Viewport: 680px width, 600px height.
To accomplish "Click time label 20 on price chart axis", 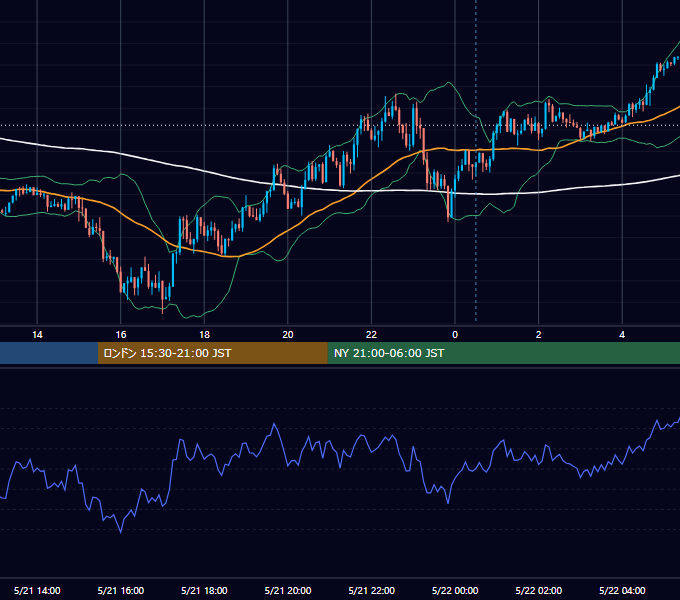I will 288,335.
